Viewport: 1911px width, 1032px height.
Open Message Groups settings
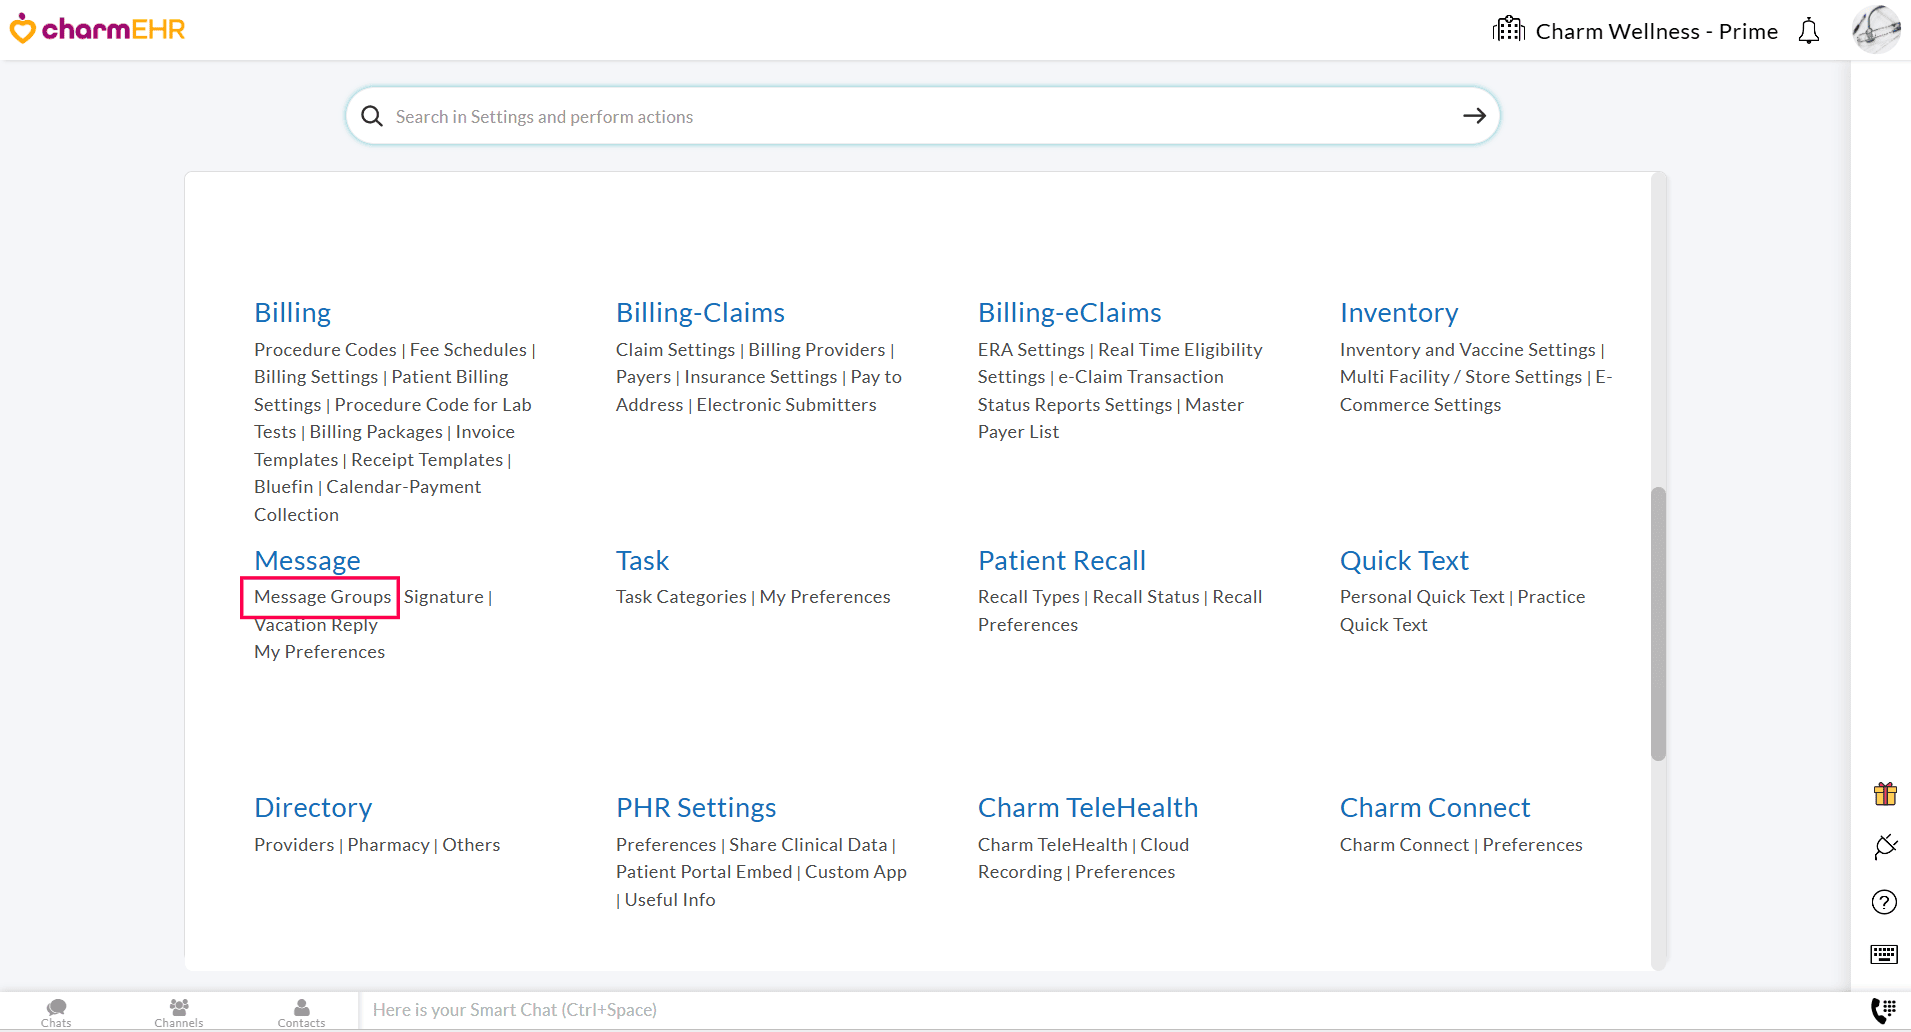(322, 597)
